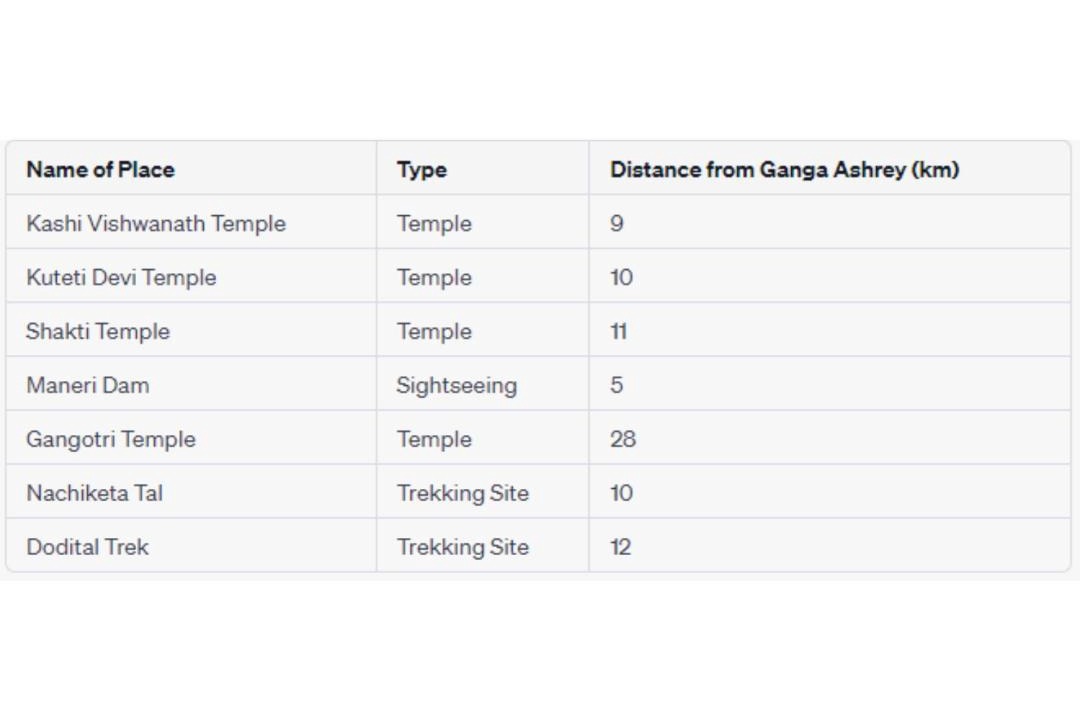Select the distance value 28
The width and height of the screenshot is (1080, 720).
tap(622, 440)
